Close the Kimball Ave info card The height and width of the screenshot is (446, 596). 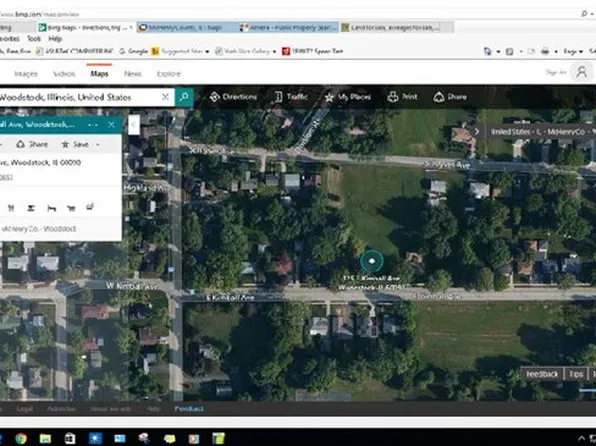111,124
